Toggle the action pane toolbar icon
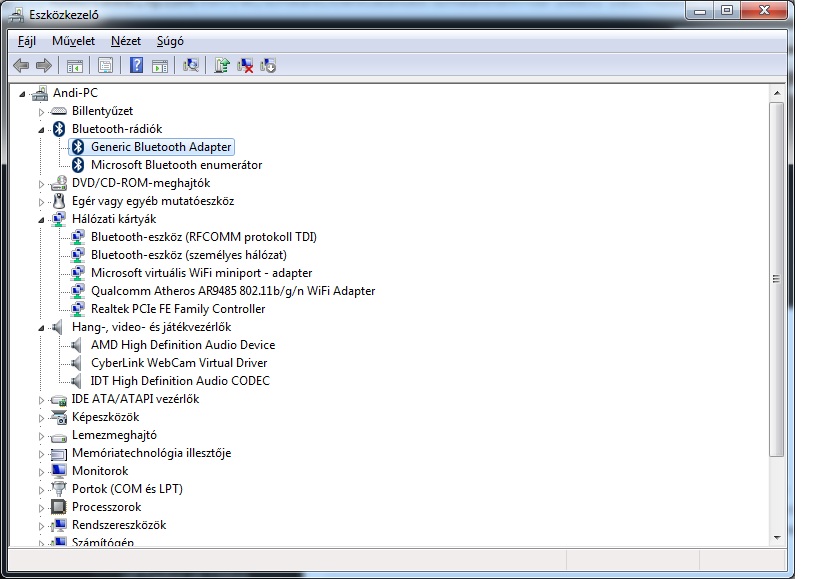Screen dimensions: 819x579 160,66
